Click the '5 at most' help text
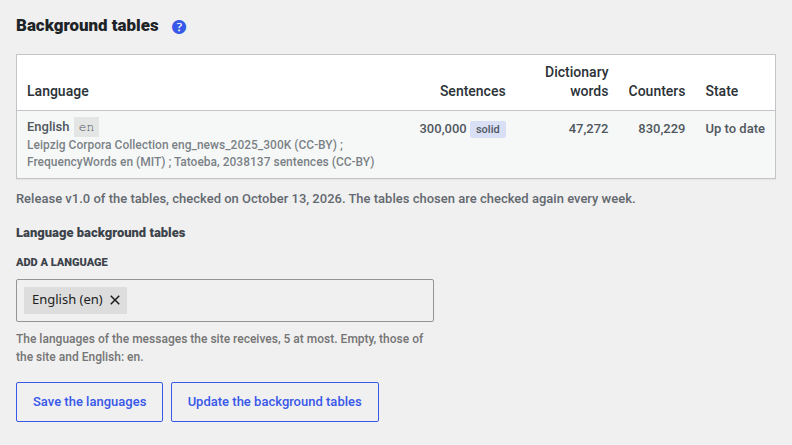This screenshot has width=792, height=445. point(219,348)
